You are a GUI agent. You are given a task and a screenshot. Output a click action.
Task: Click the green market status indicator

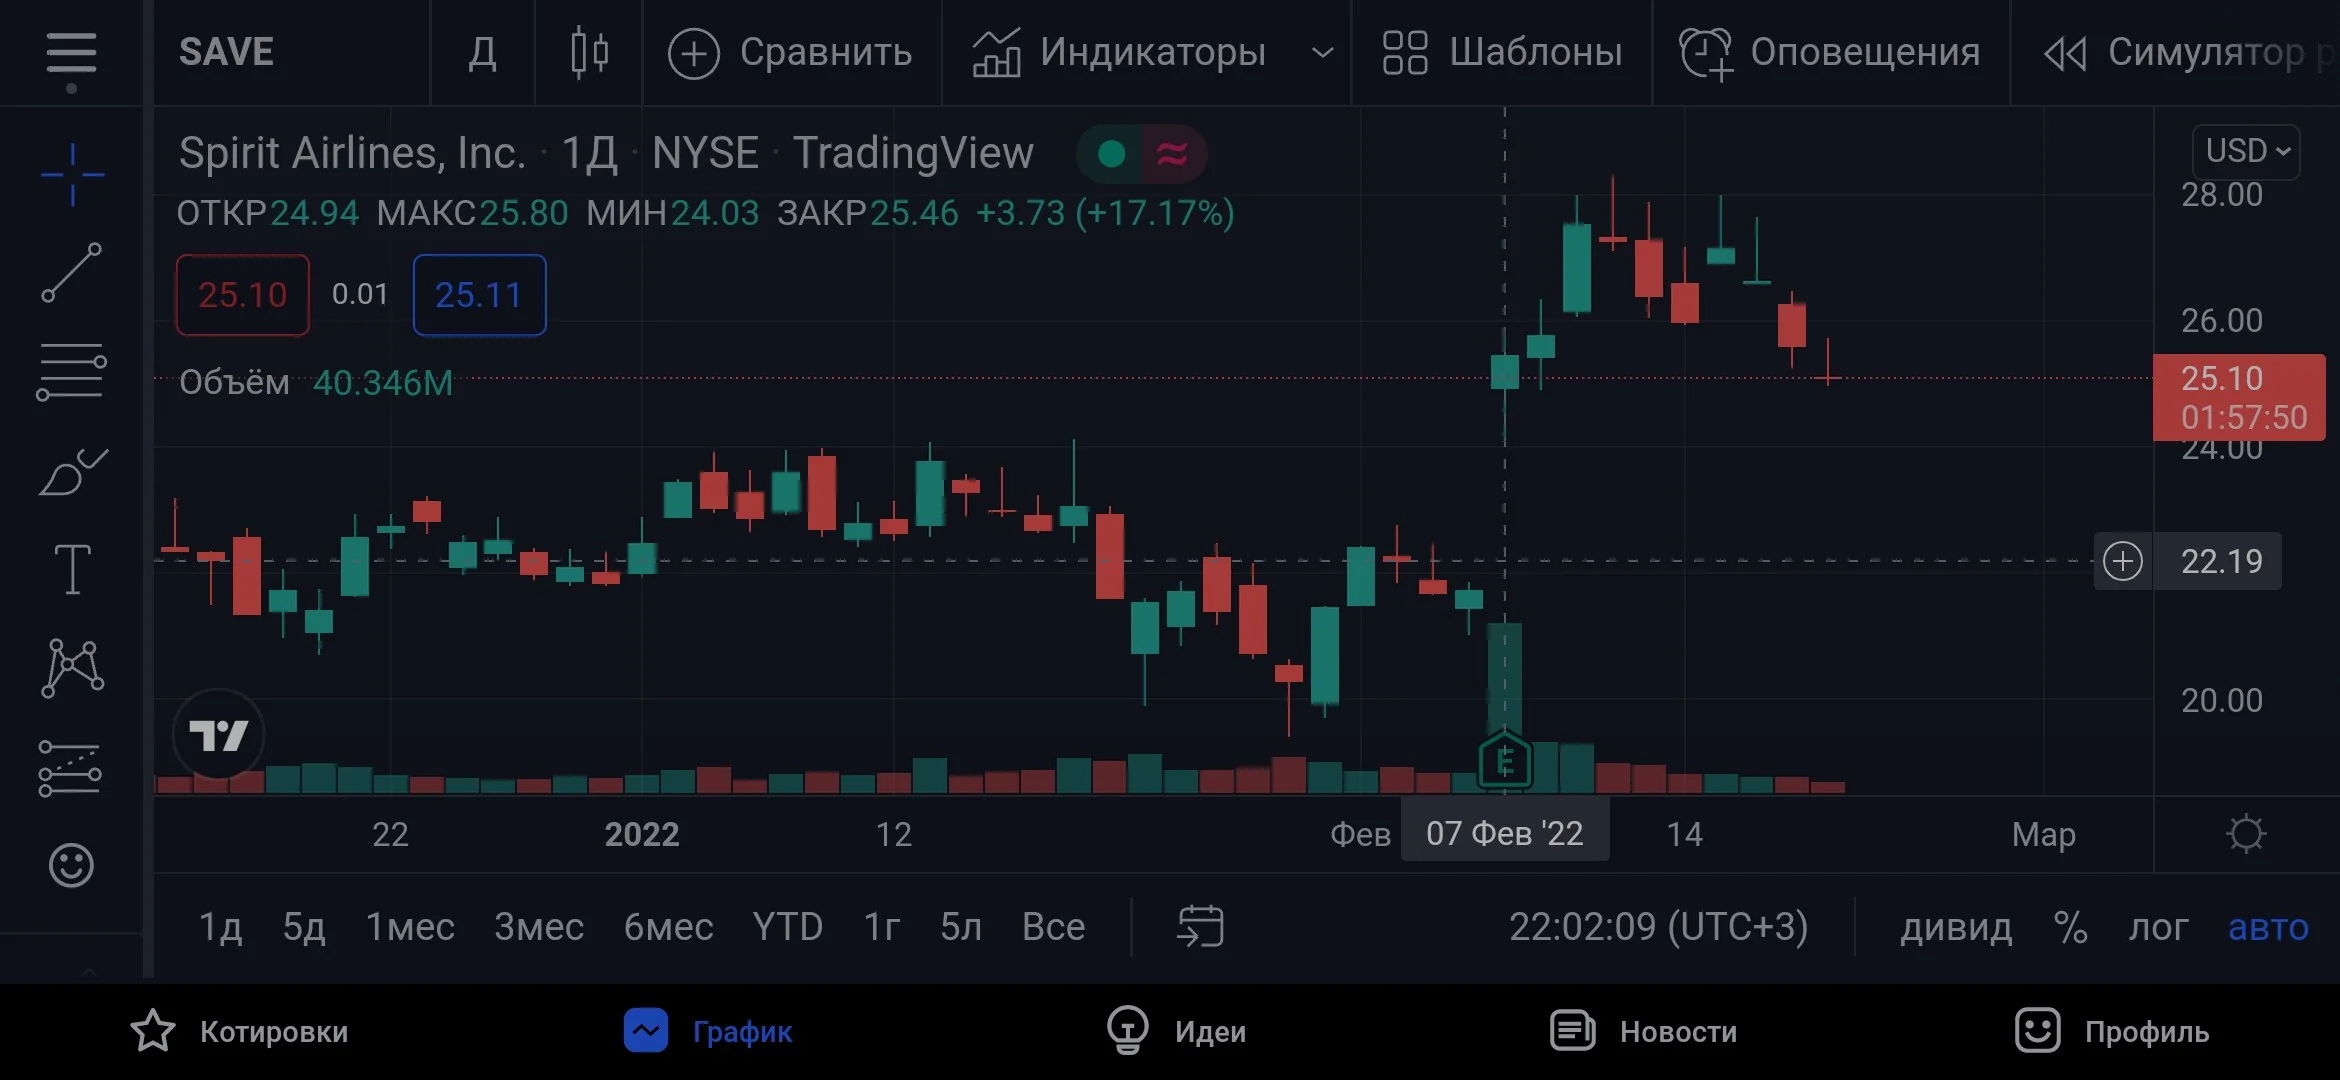tap(1111, 154)
